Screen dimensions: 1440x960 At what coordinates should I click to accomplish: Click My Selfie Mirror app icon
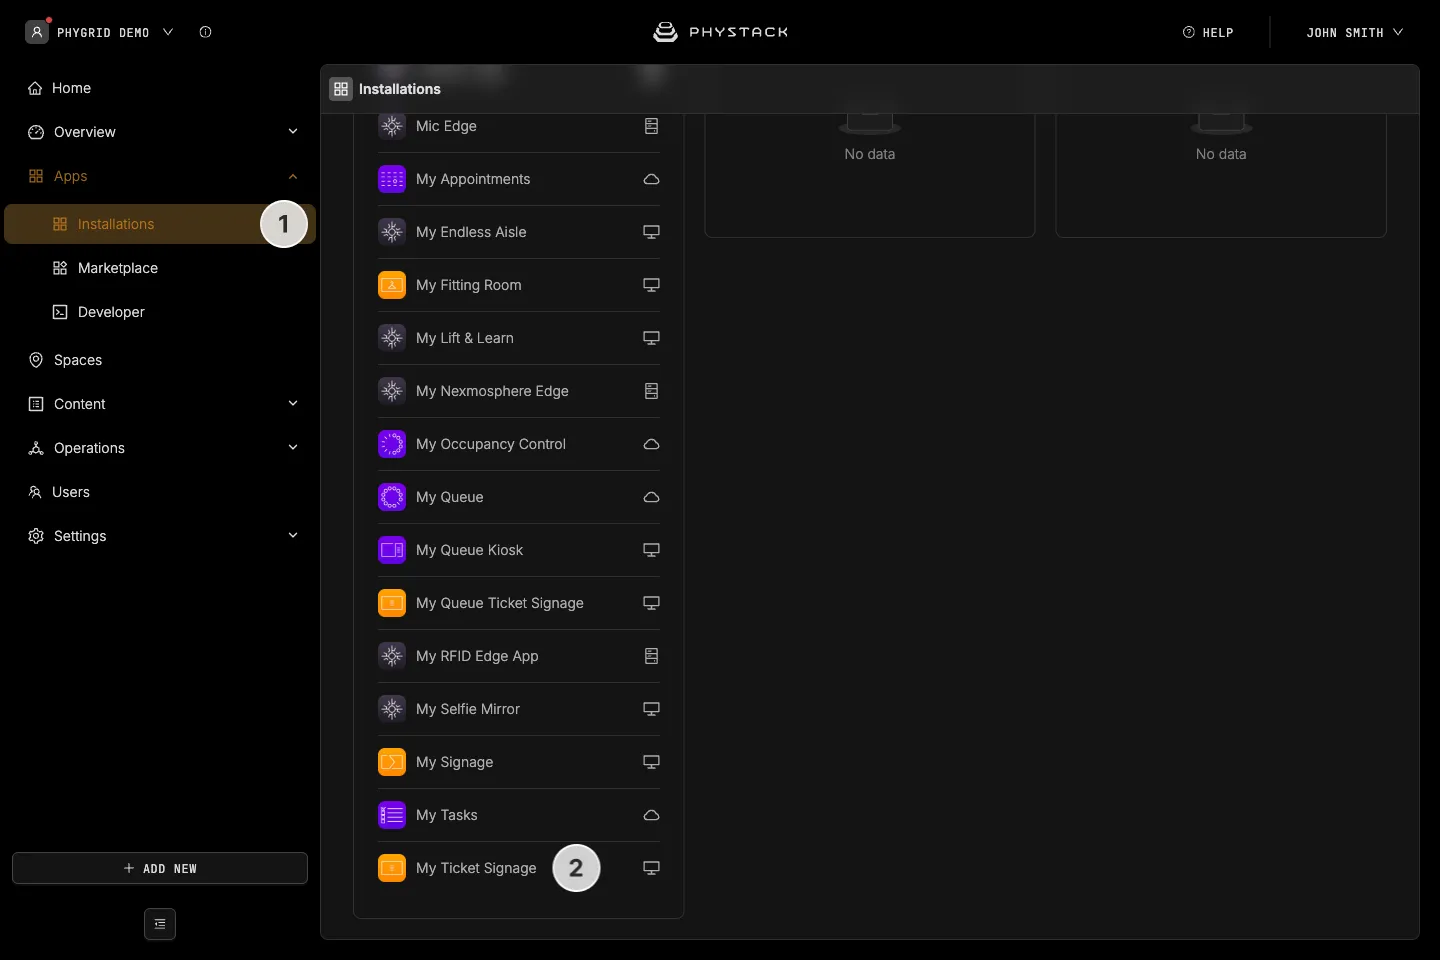(392, 709)
